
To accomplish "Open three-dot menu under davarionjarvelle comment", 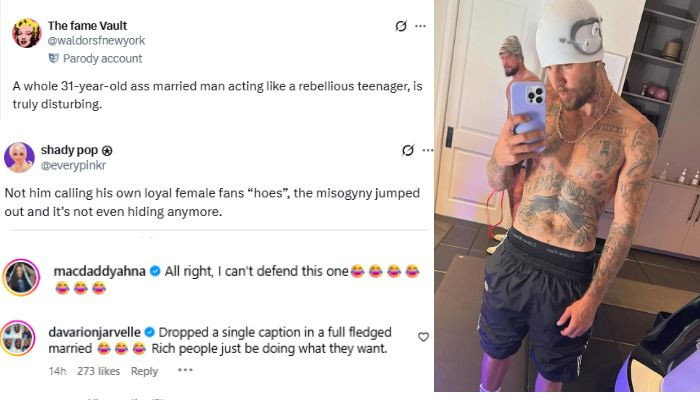I will click(185, 370).
